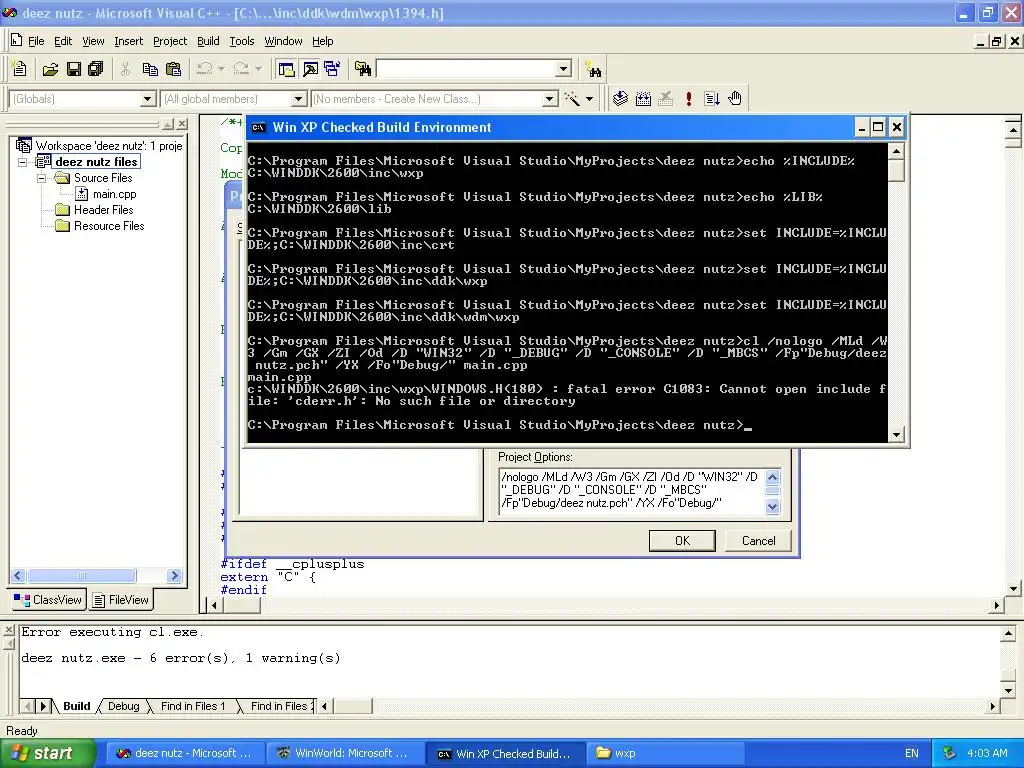Click the Start button
Viewport: 1024px width, 768px height.
click(46, 753)
